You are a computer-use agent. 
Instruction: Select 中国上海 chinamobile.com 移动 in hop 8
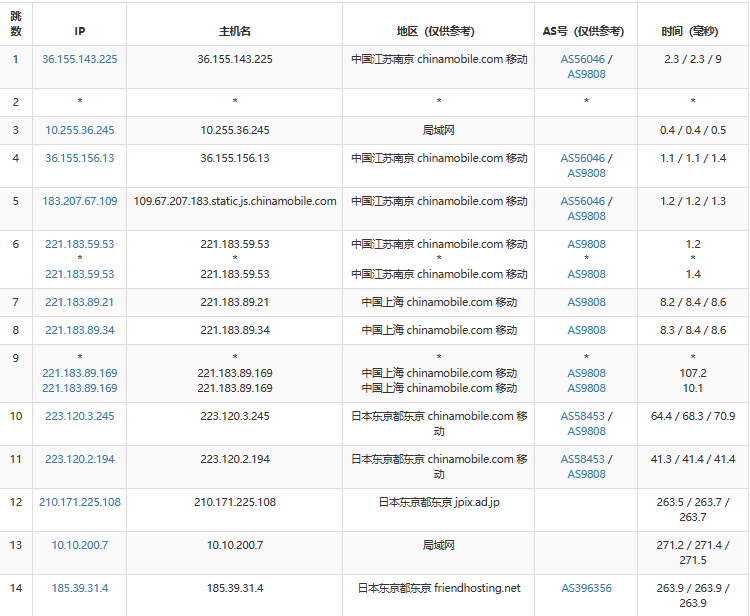tap(439, 330)
